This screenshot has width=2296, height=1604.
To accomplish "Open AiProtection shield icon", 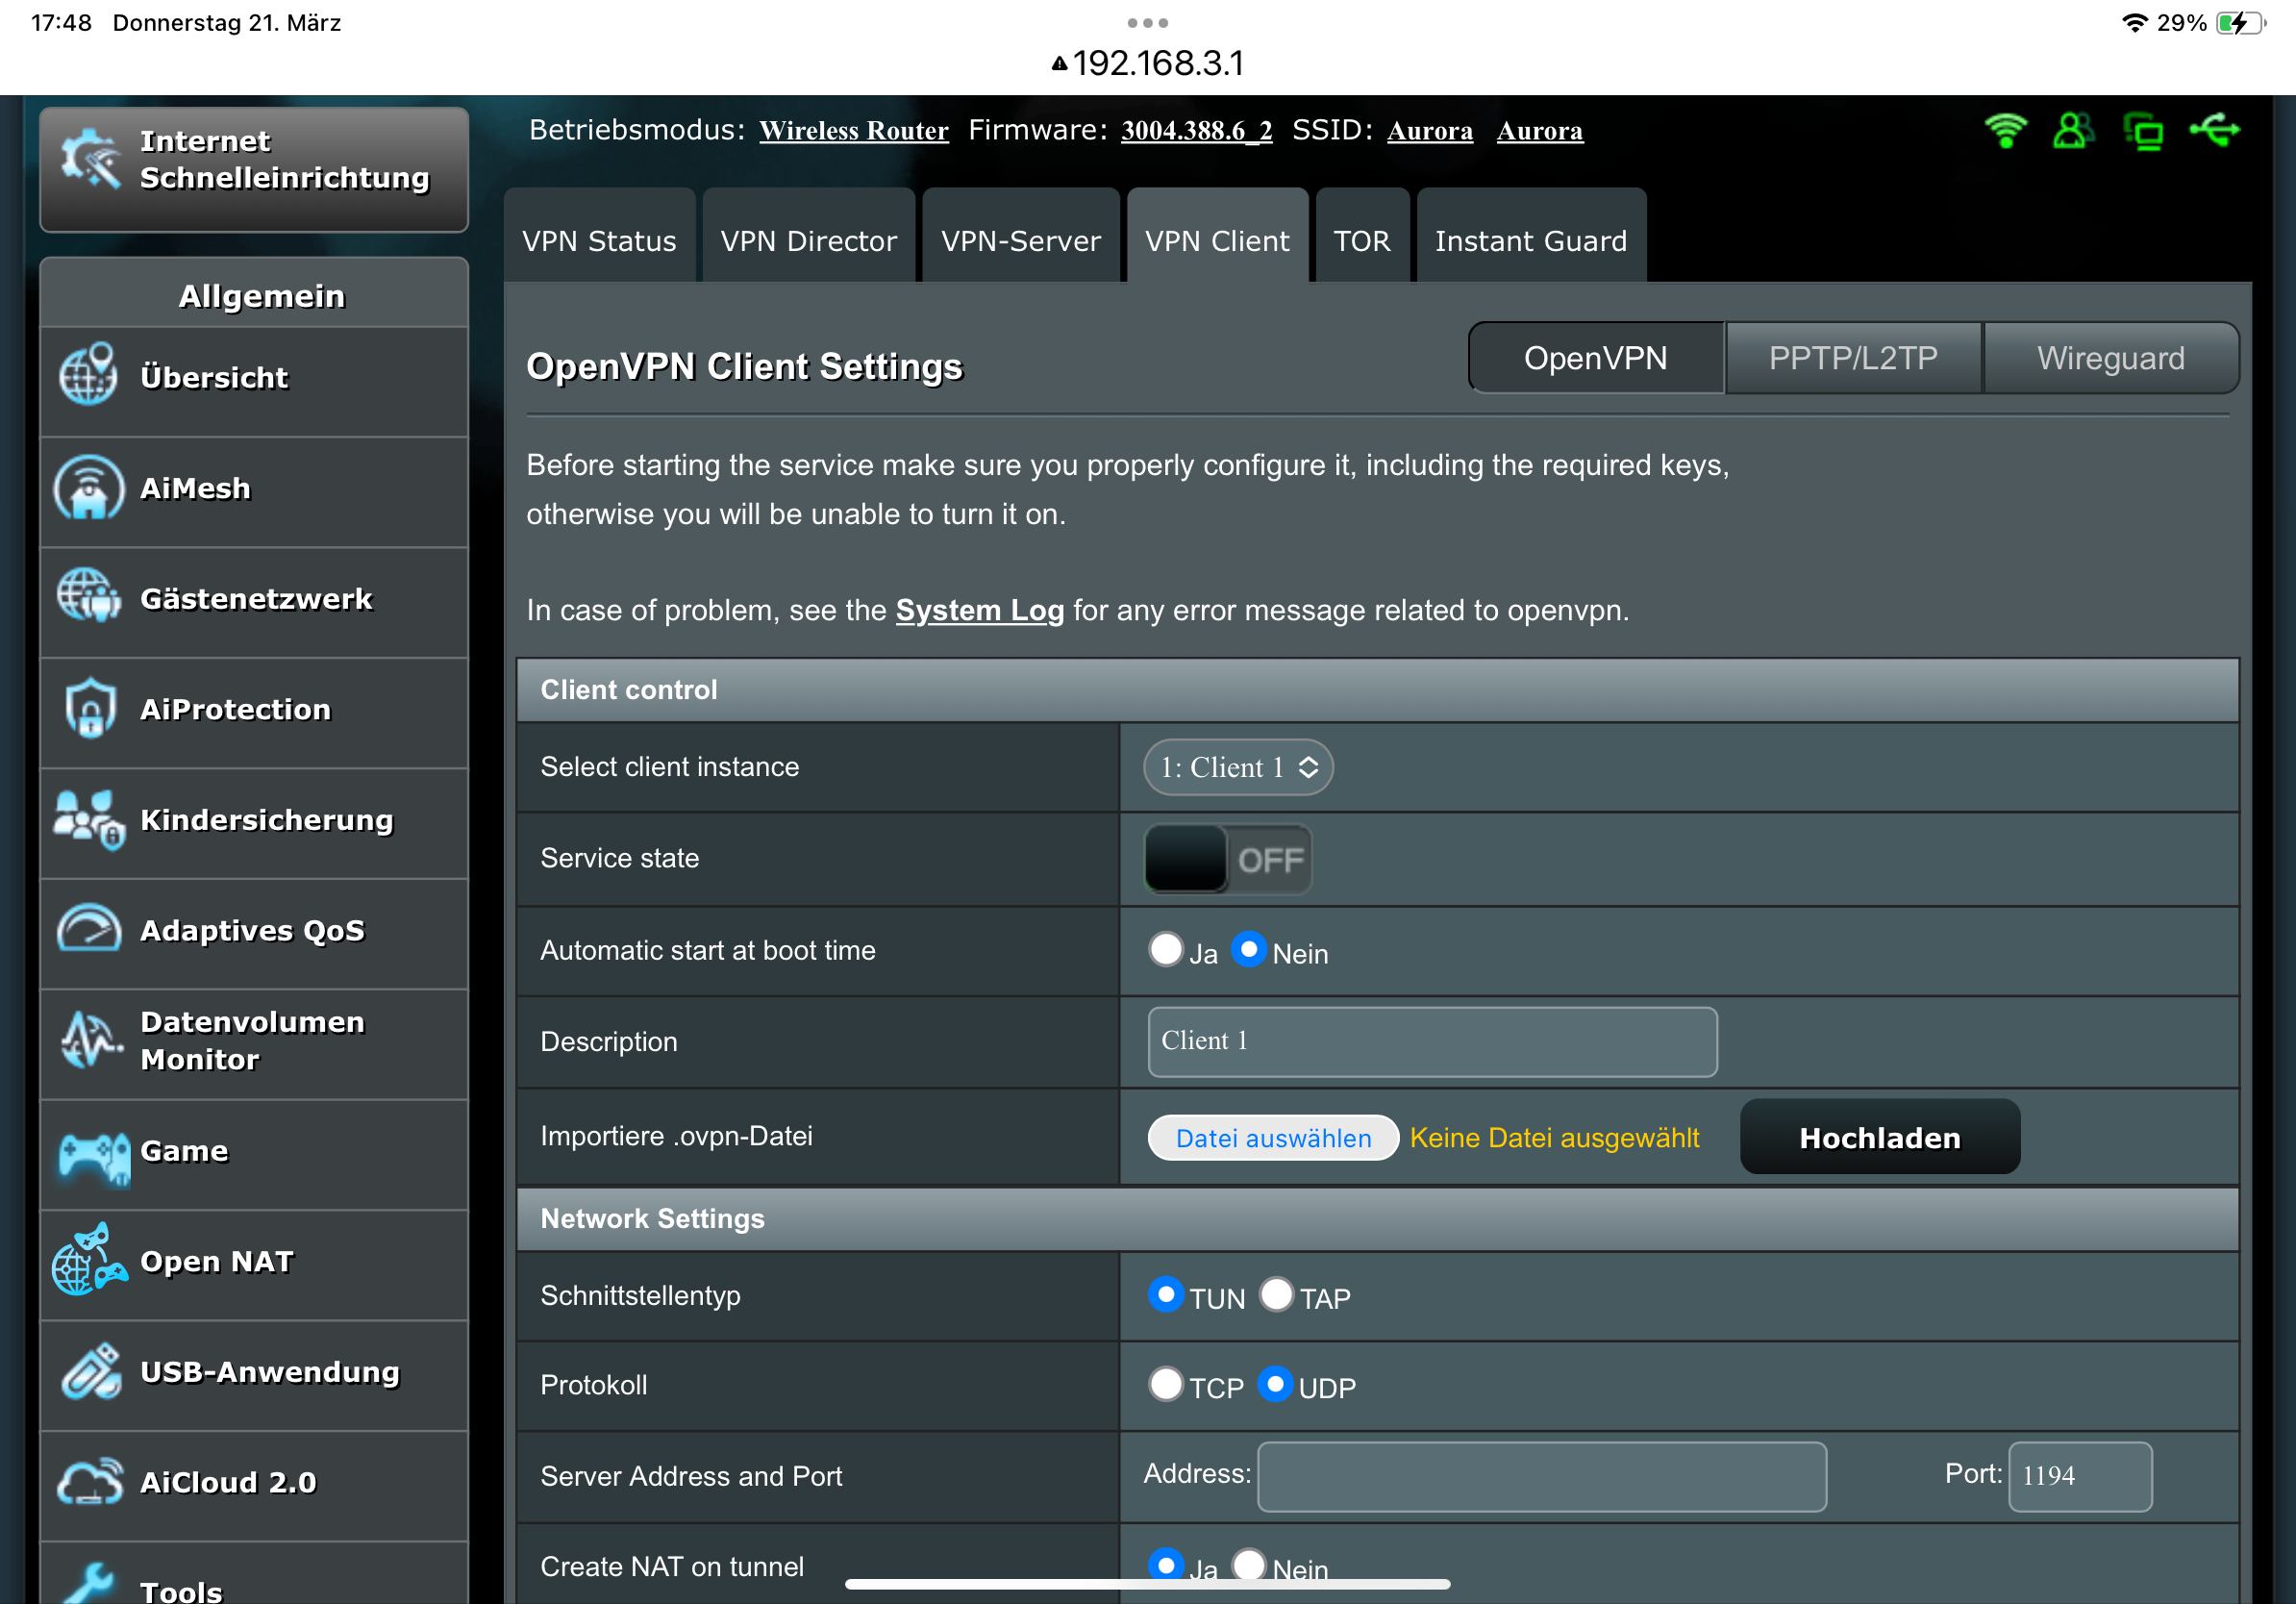I will point(89,709).
